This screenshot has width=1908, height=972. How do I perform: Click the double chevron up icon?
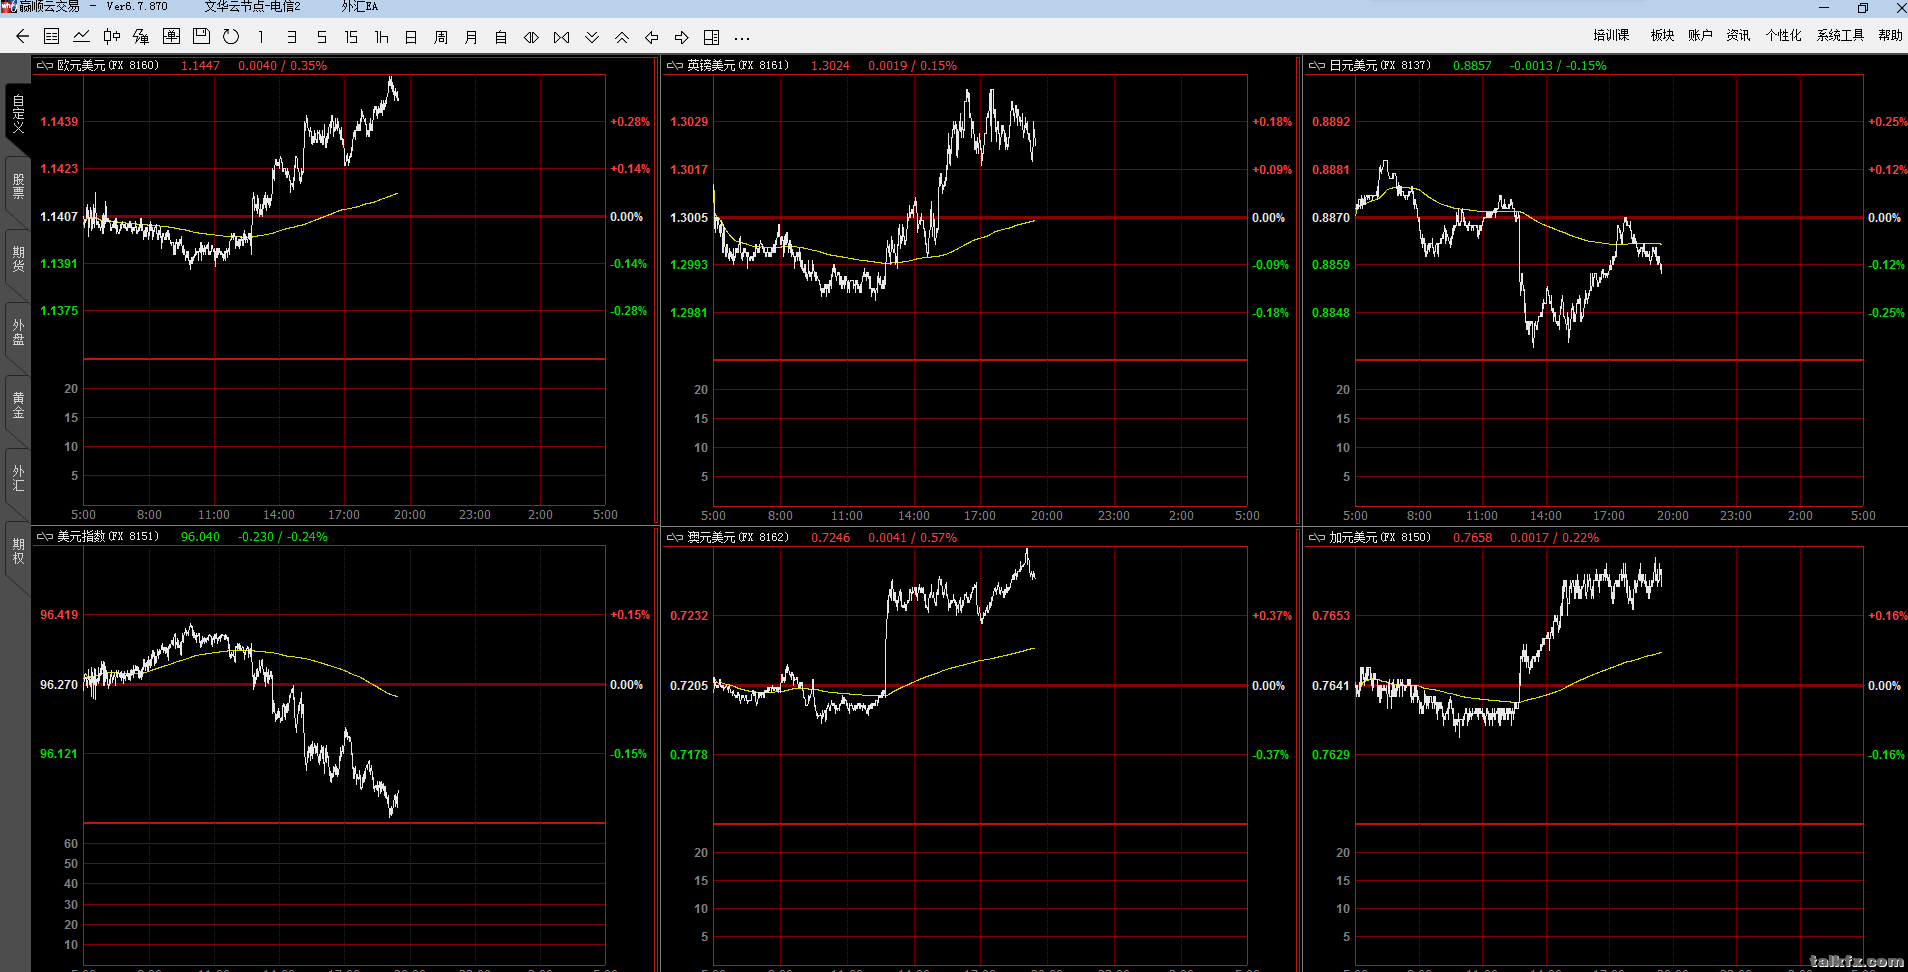coord(622,37)
